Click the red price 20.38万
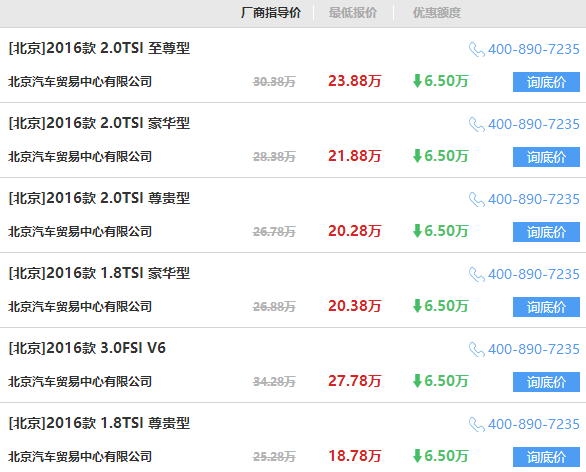The width and height of the screenshot is (586, 472). click(x=355, y=306)
